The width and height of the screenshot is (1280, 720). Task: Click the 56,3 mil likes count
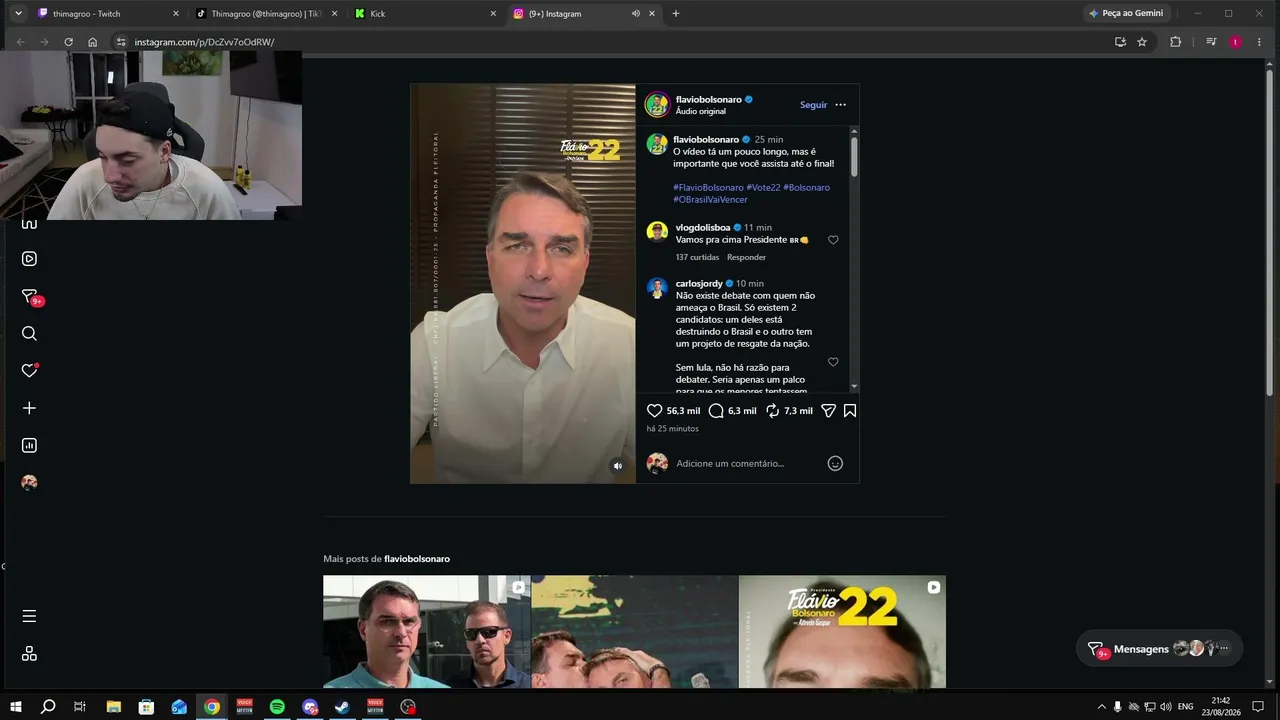[x=683, y=411]
